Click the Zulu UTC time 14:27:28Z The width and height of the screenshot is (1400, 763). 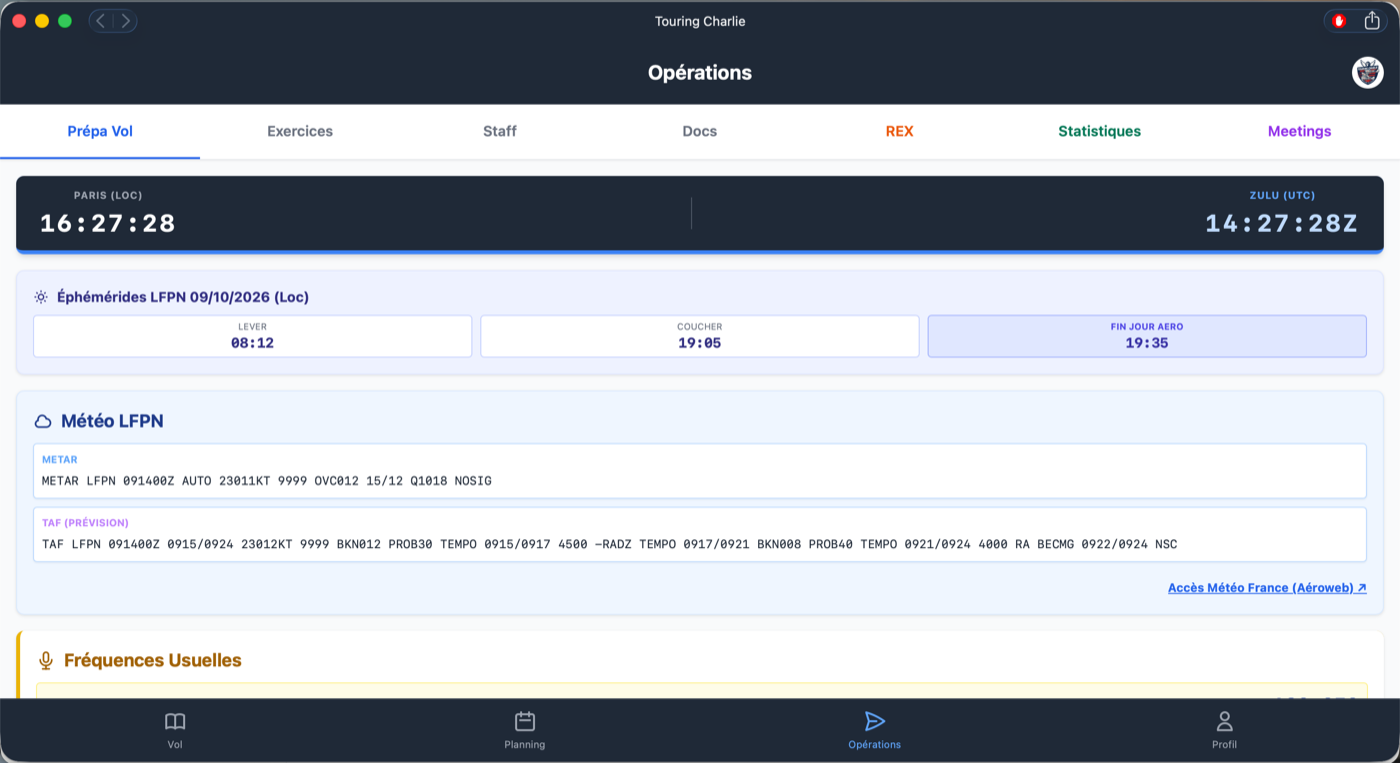coord(1282,223)
